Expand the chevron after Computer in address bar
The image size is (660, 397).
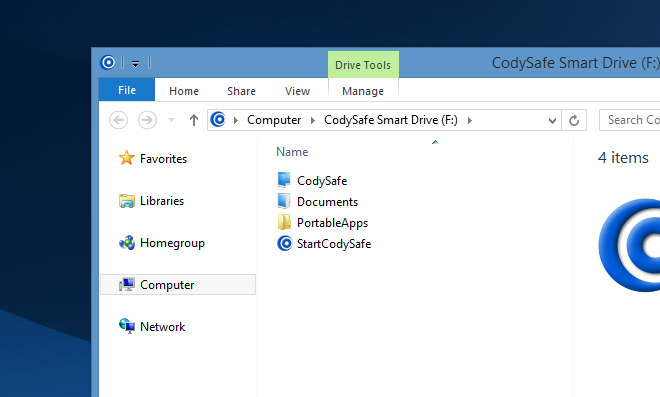(x=313, y=121)
